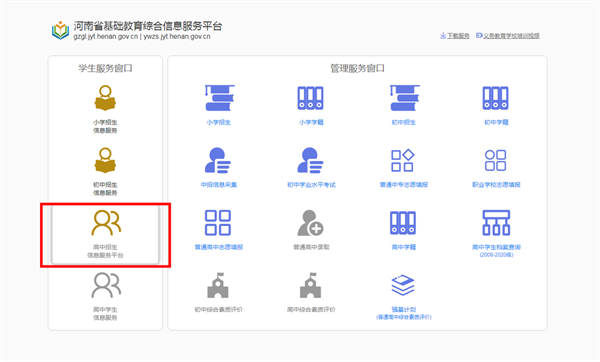Open 小学招生信息服务 in student window

pos(105,99)
